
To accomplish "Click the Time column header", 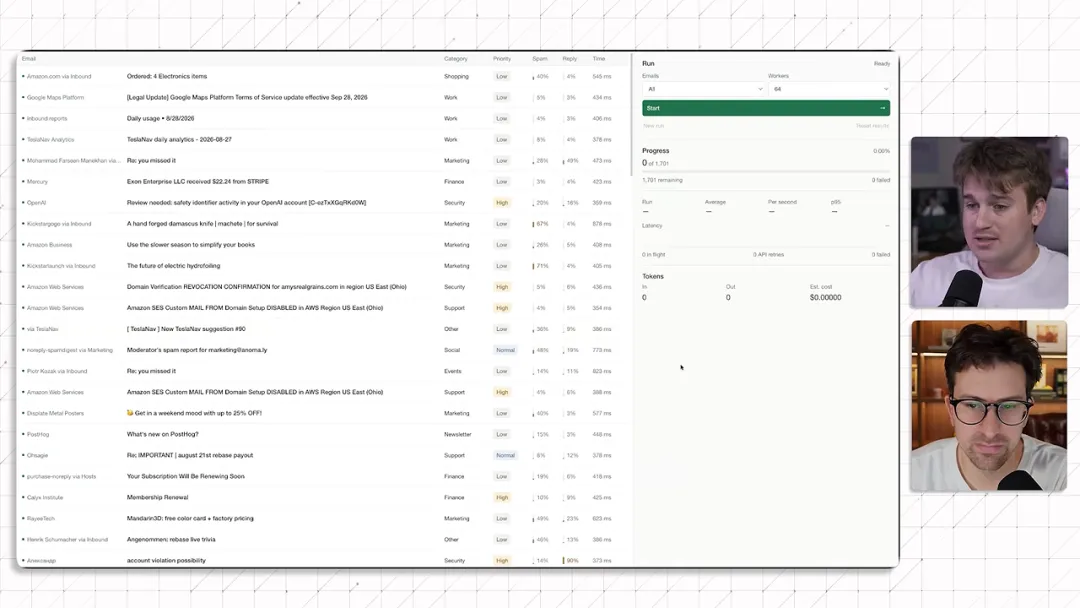I will (x=599, y=59).
